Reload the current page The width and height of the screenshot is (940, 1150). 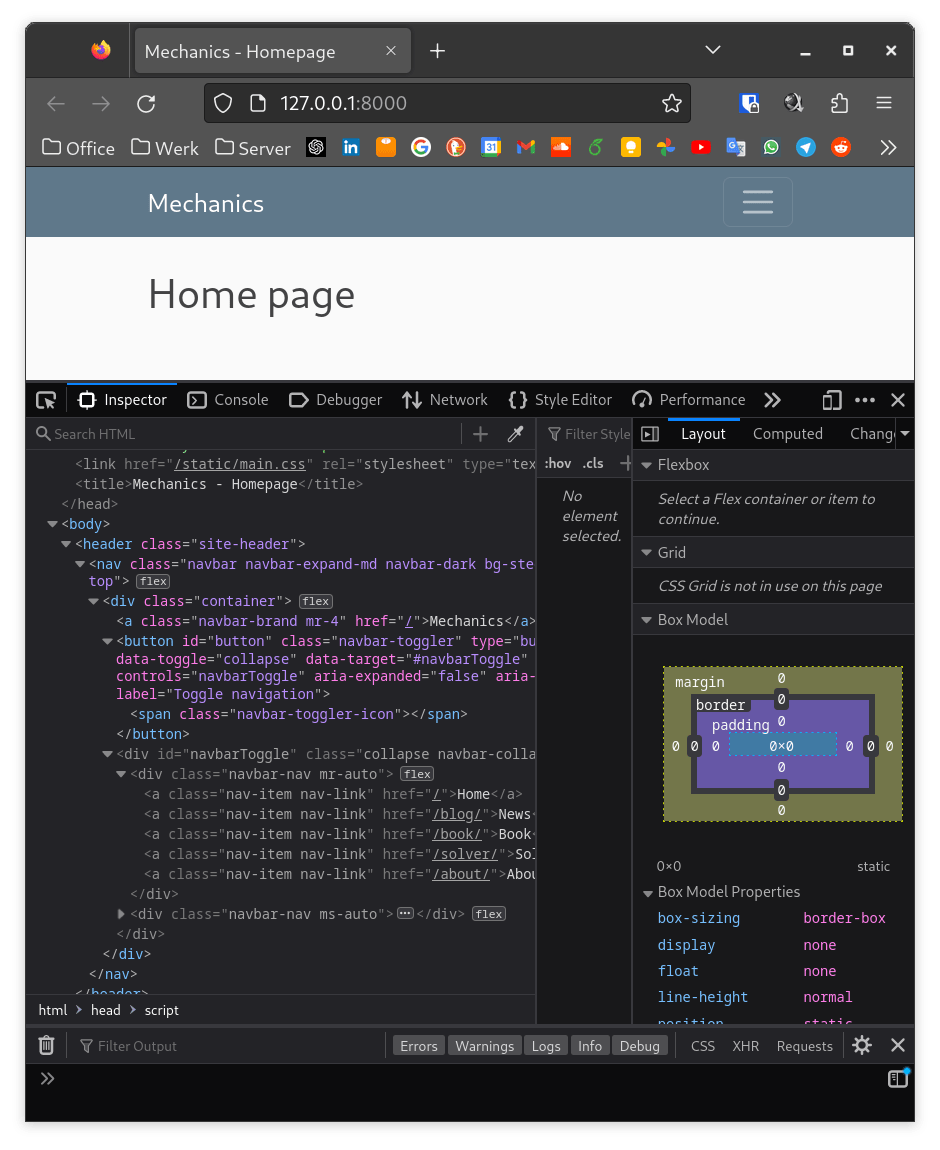(146, 103)
